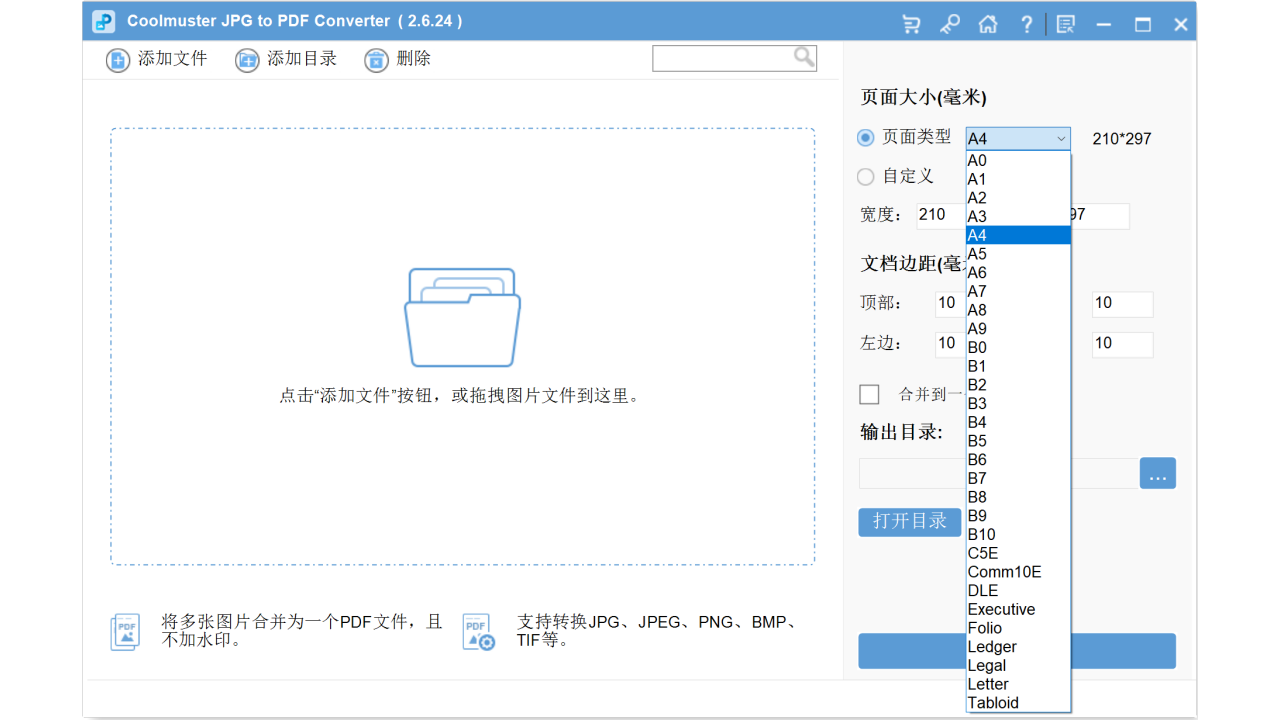Select Tabloid from the dropdown list
Image resolution: width=1280 pixels, height=720 pixels.
point(993,702)
